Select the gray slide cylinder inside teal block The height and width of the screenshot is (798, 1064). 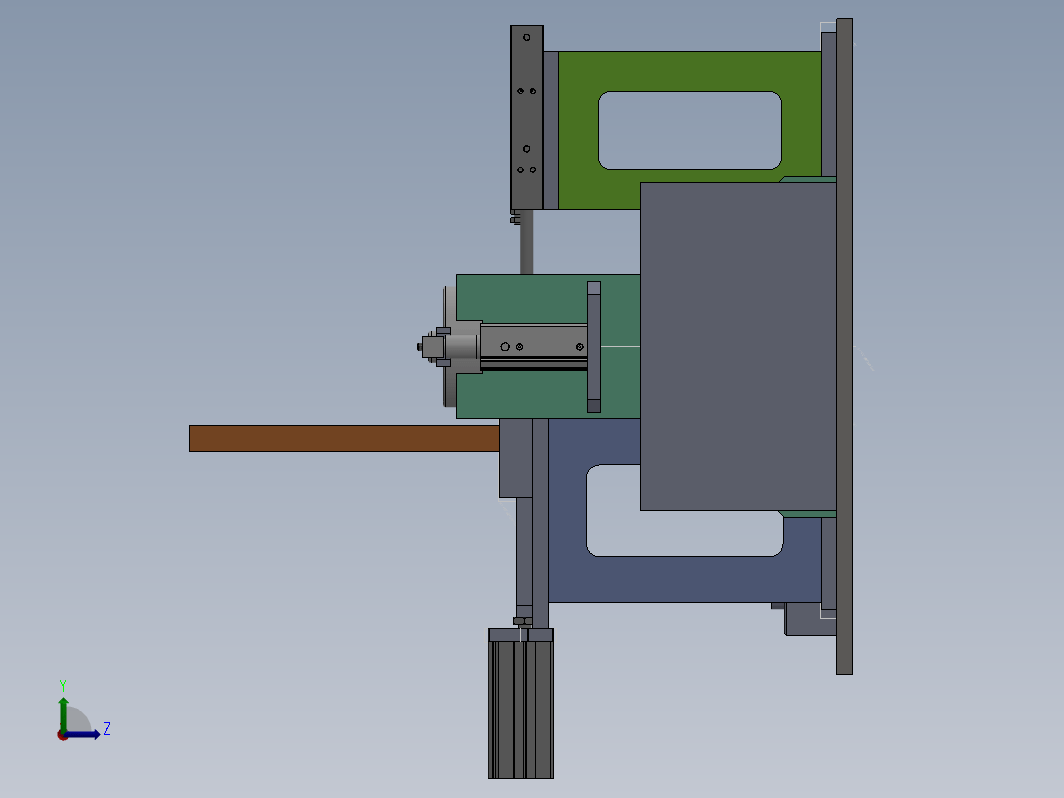[533, 347]
